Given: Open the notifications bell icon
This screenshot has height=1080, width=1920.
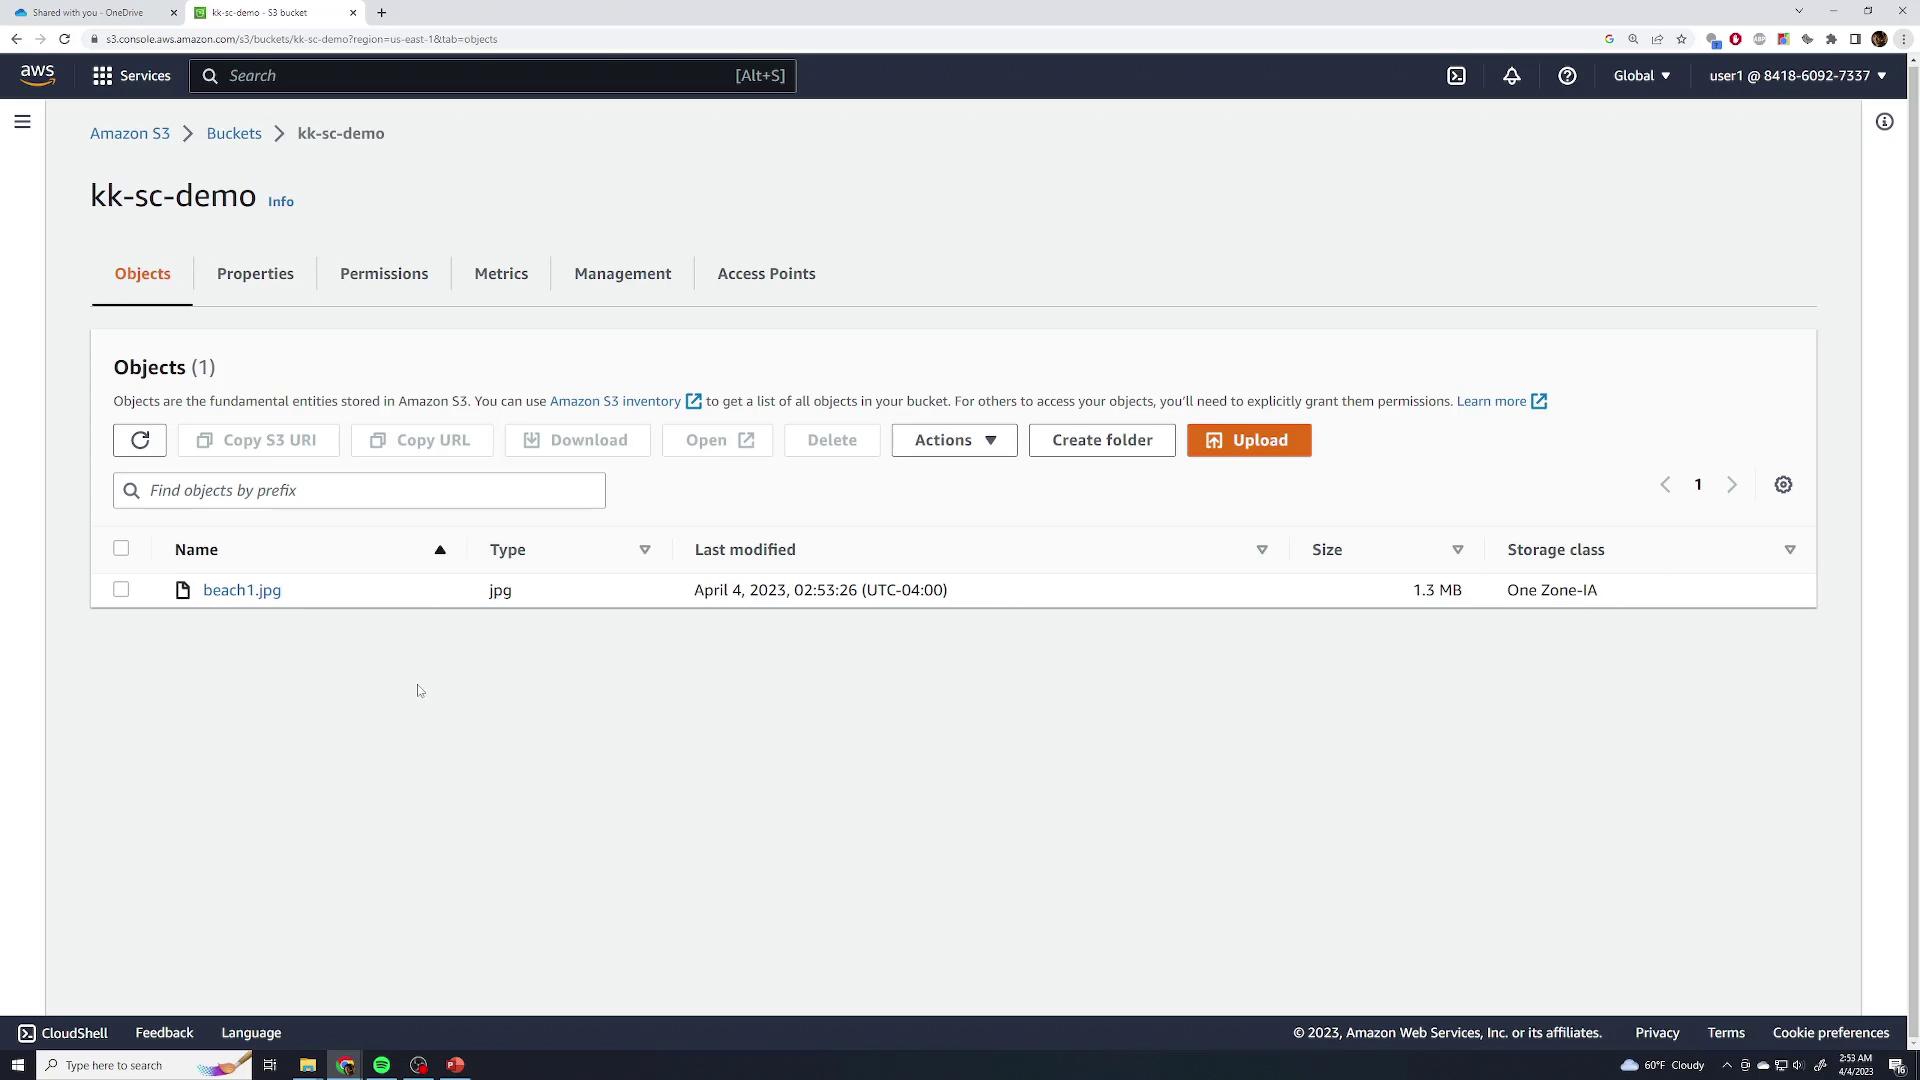Looking at the screenshot, I should coord(1511,76).
